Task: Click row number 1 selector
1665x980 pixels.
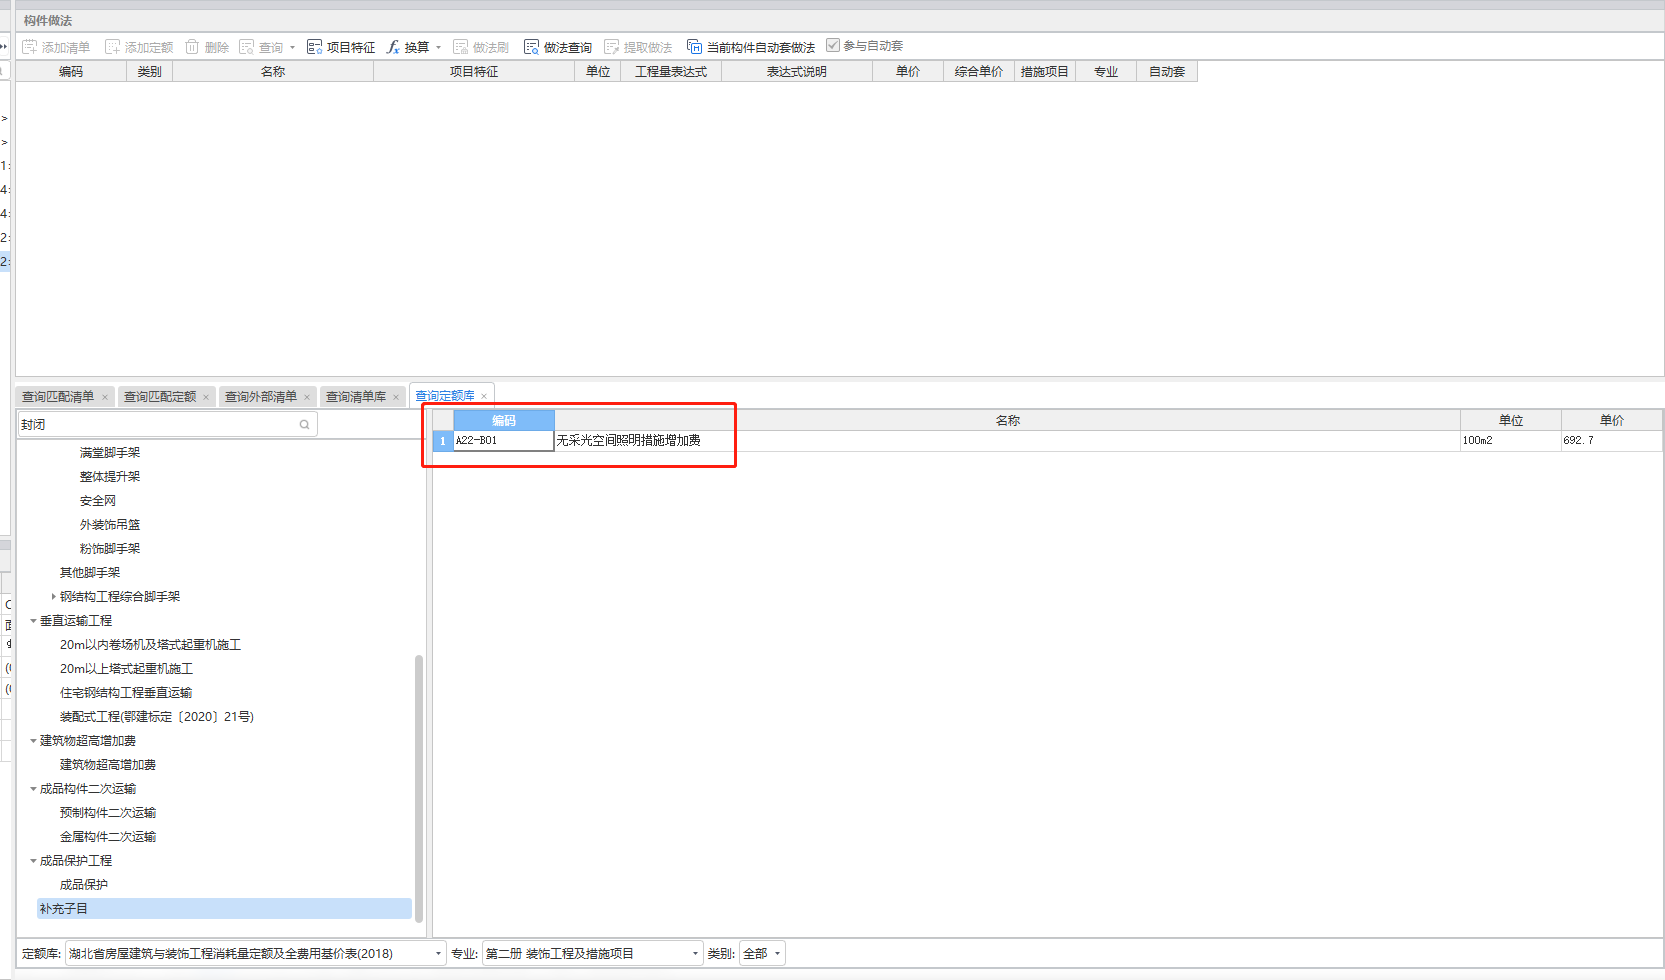Action: [x=443, y=441]
